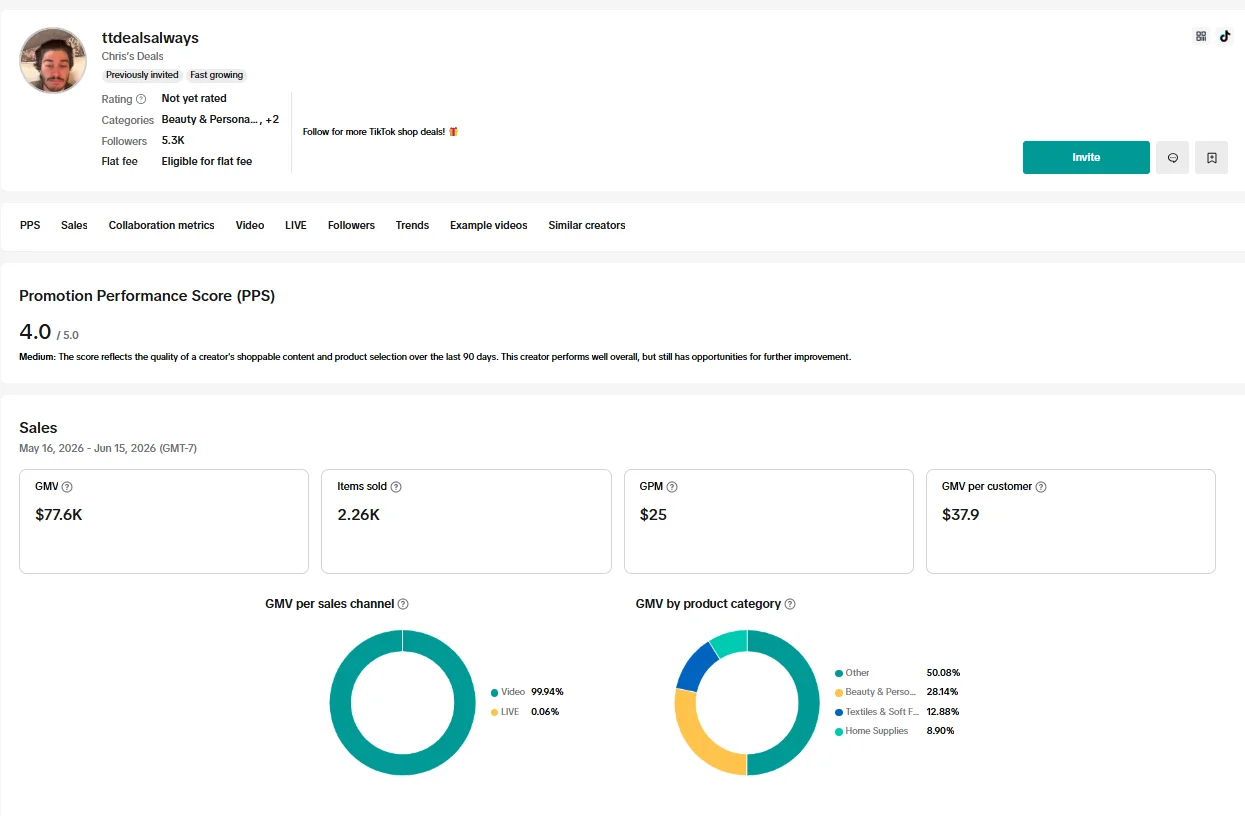1245x816 pixels.
Task: Click the 2.26K items sold value
Action: click(x=358, y=515)
